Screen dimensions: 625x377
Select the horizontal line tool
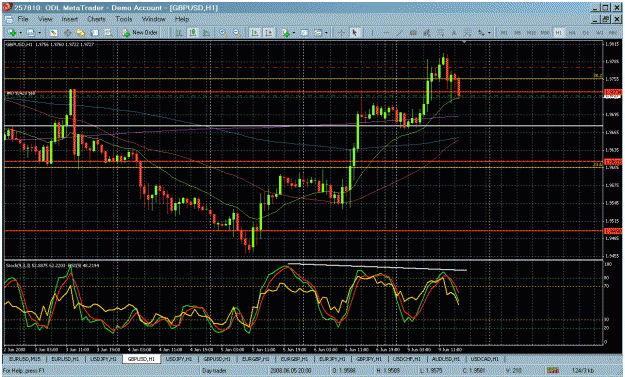(x=386, y=33)
